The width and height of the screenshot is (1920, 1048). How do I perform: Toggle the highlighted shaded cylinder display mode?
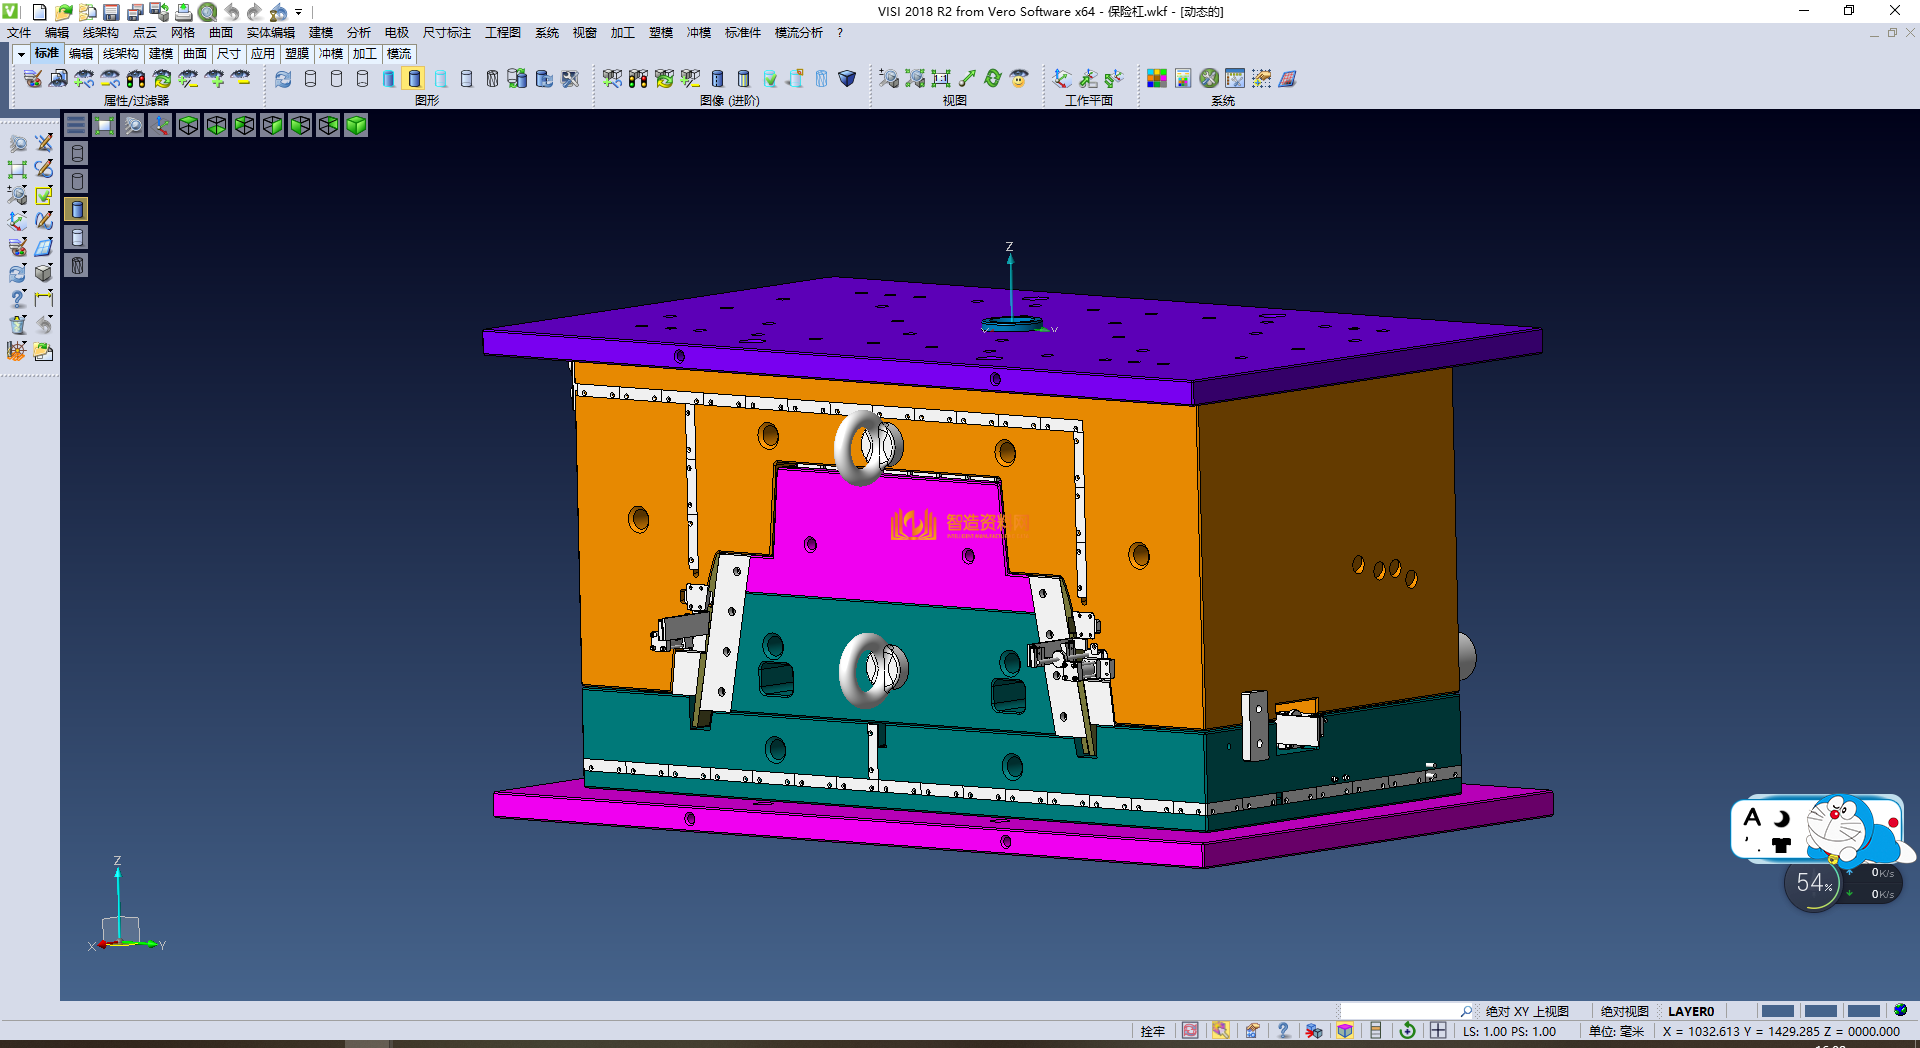pyautogui.click(x=414, y=78)
